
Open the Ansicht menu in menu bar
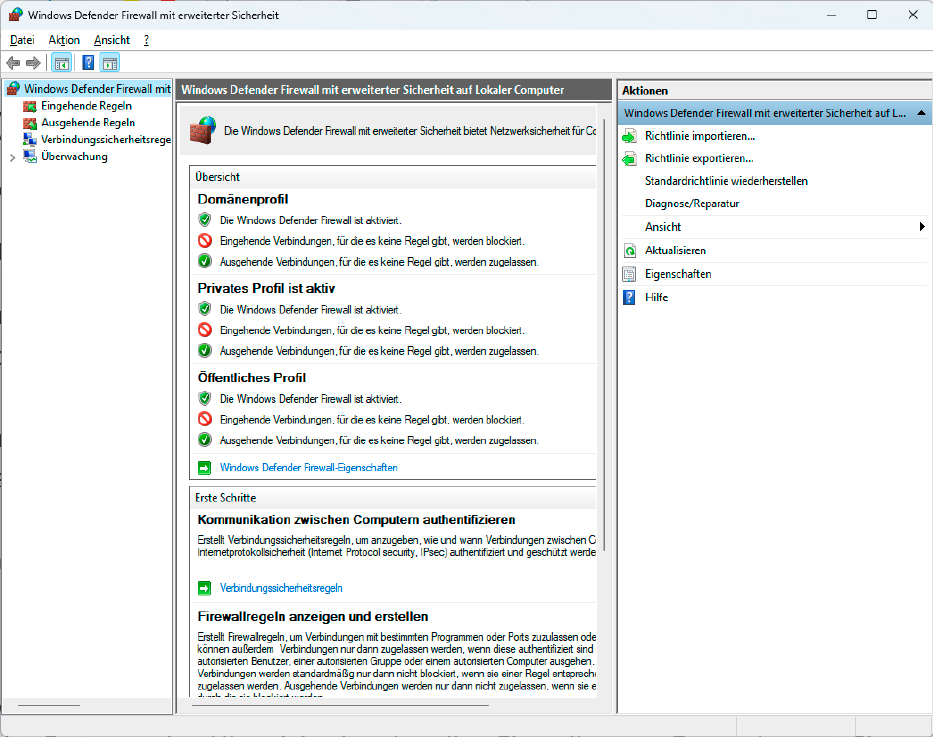click(111, 40)
